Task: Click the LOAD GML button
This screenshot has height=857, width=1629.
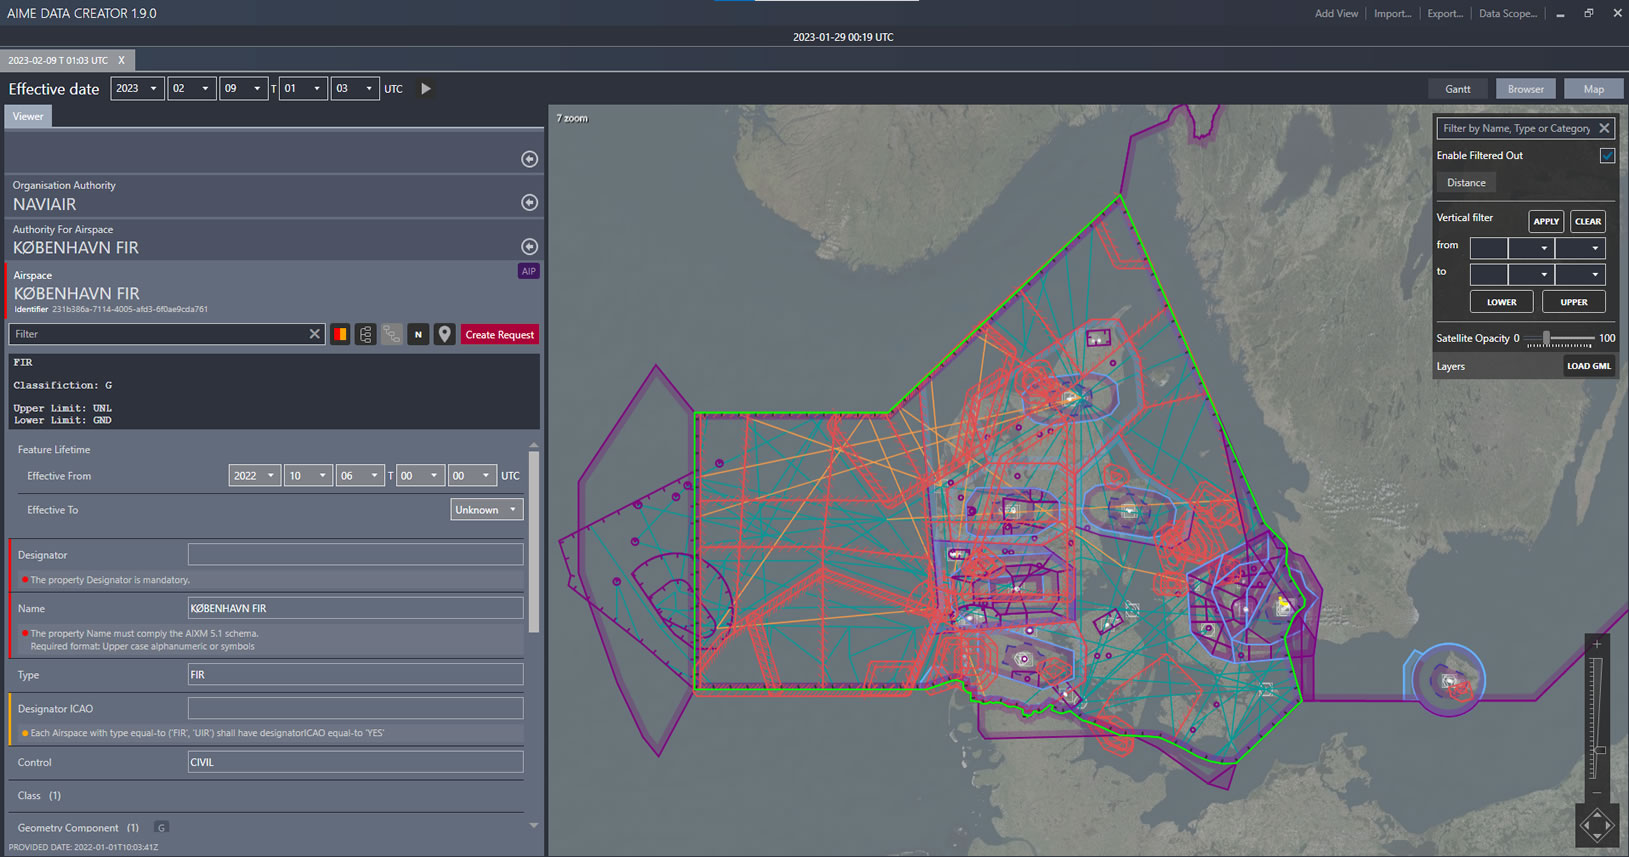Action: [1588, 366]
